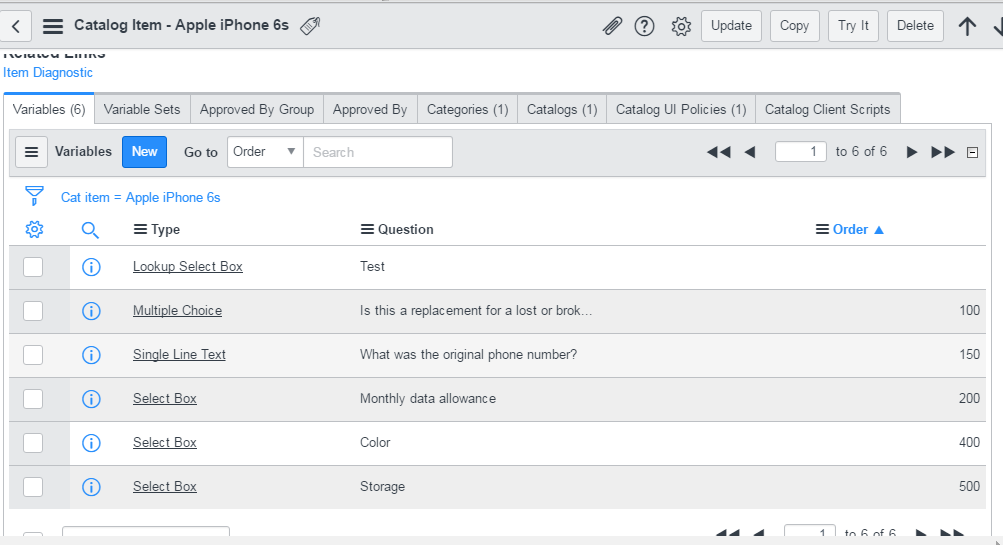
Task: Click the filter funnel icon
Action: pos(34,196)
